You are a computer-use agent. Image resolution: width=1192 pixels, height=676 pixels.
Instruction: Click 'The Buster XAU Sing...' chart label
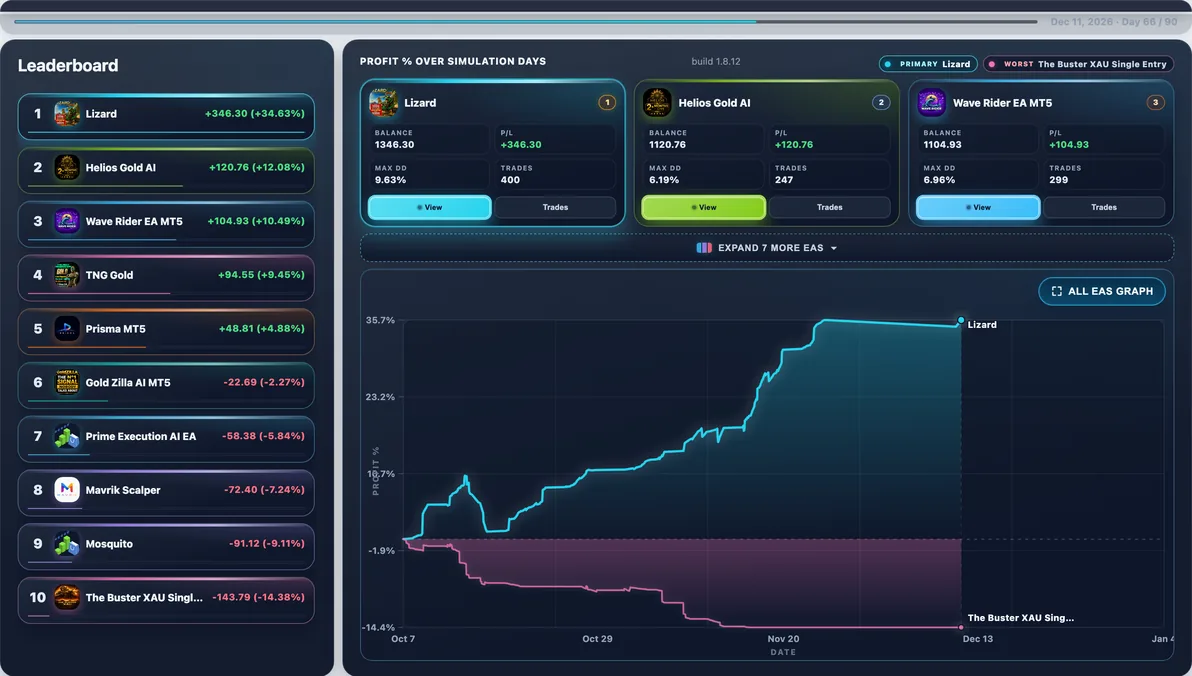click(1020, 617)
